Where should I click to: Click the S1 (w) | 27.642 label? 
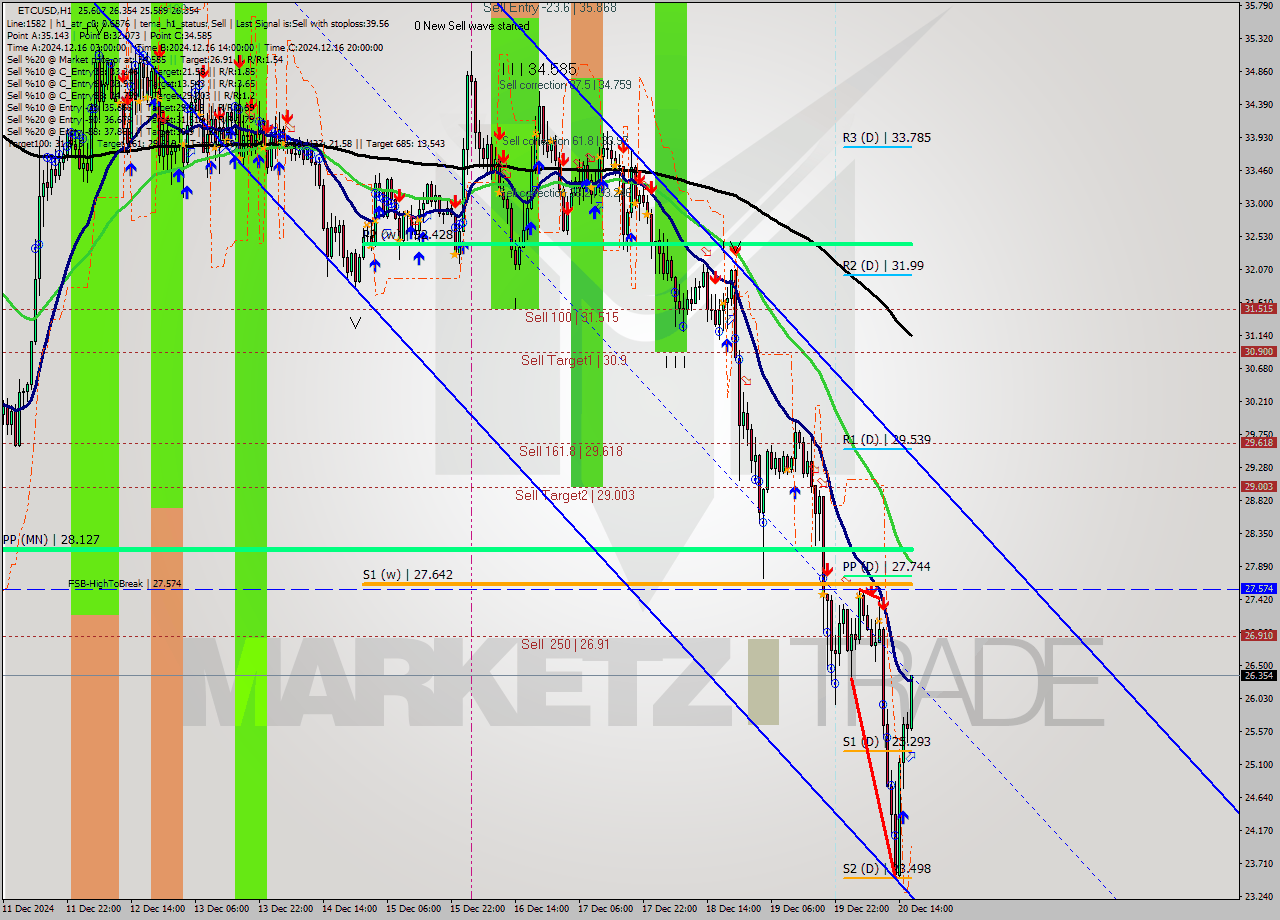[x=407, y=575]
